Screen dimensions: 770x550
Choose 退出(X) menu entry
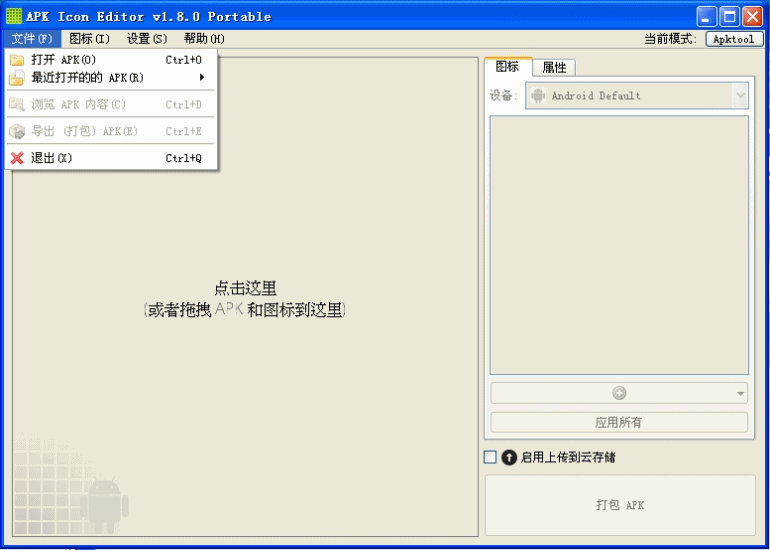click(111, 158)
